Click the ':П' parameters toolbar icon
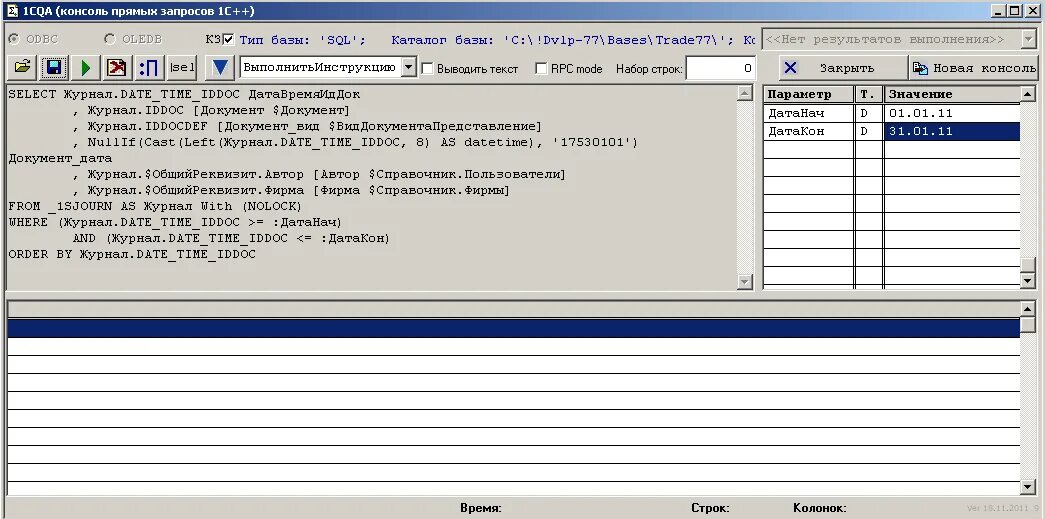 coord(149,67)
